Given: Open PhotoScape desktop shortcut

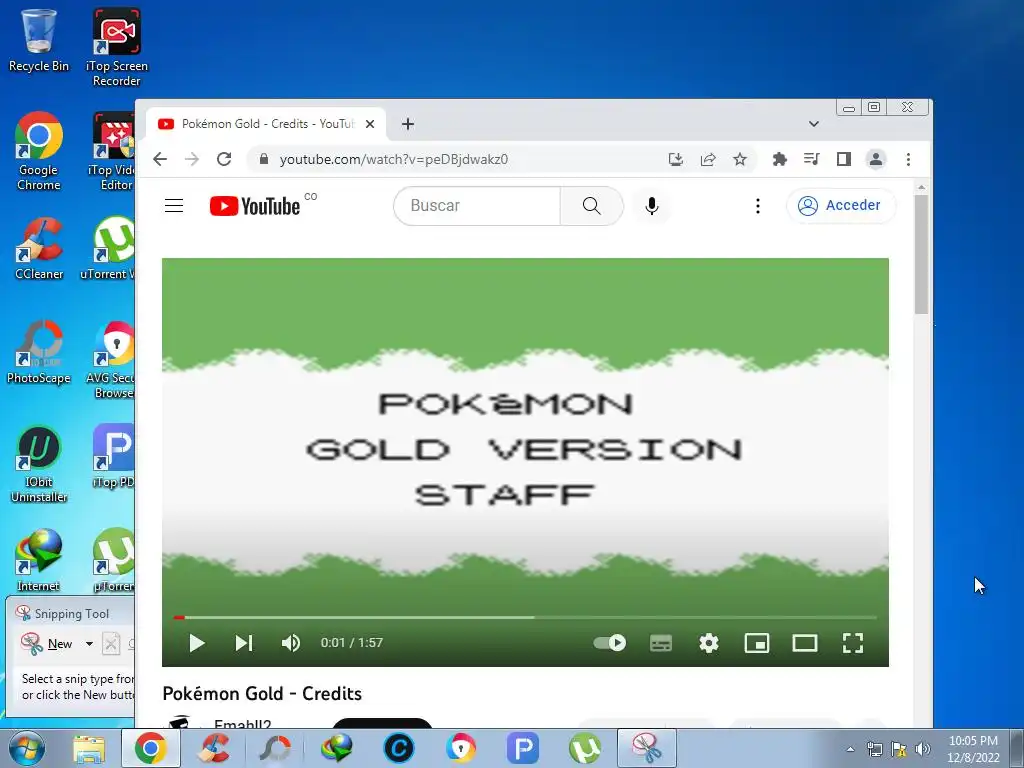Looking at the screenshot, I should coord(39,351).
